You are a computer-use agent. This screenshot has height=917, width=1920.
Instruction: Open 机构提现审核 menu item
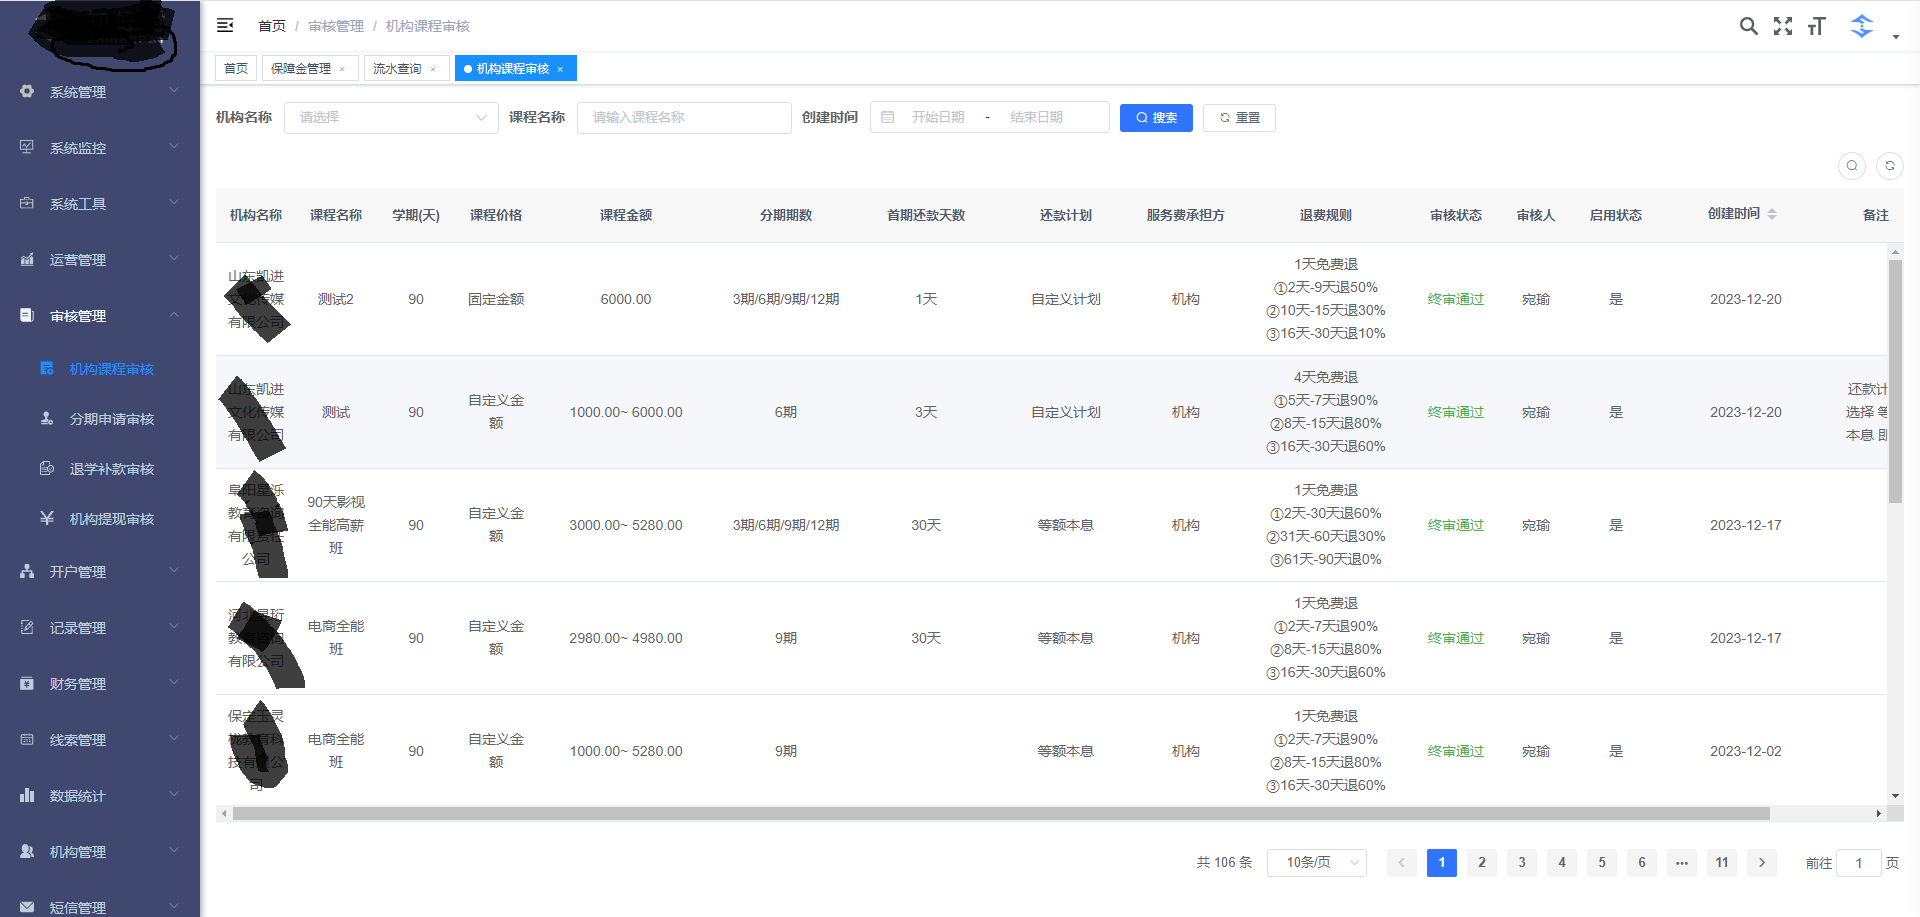coord(100,519)
